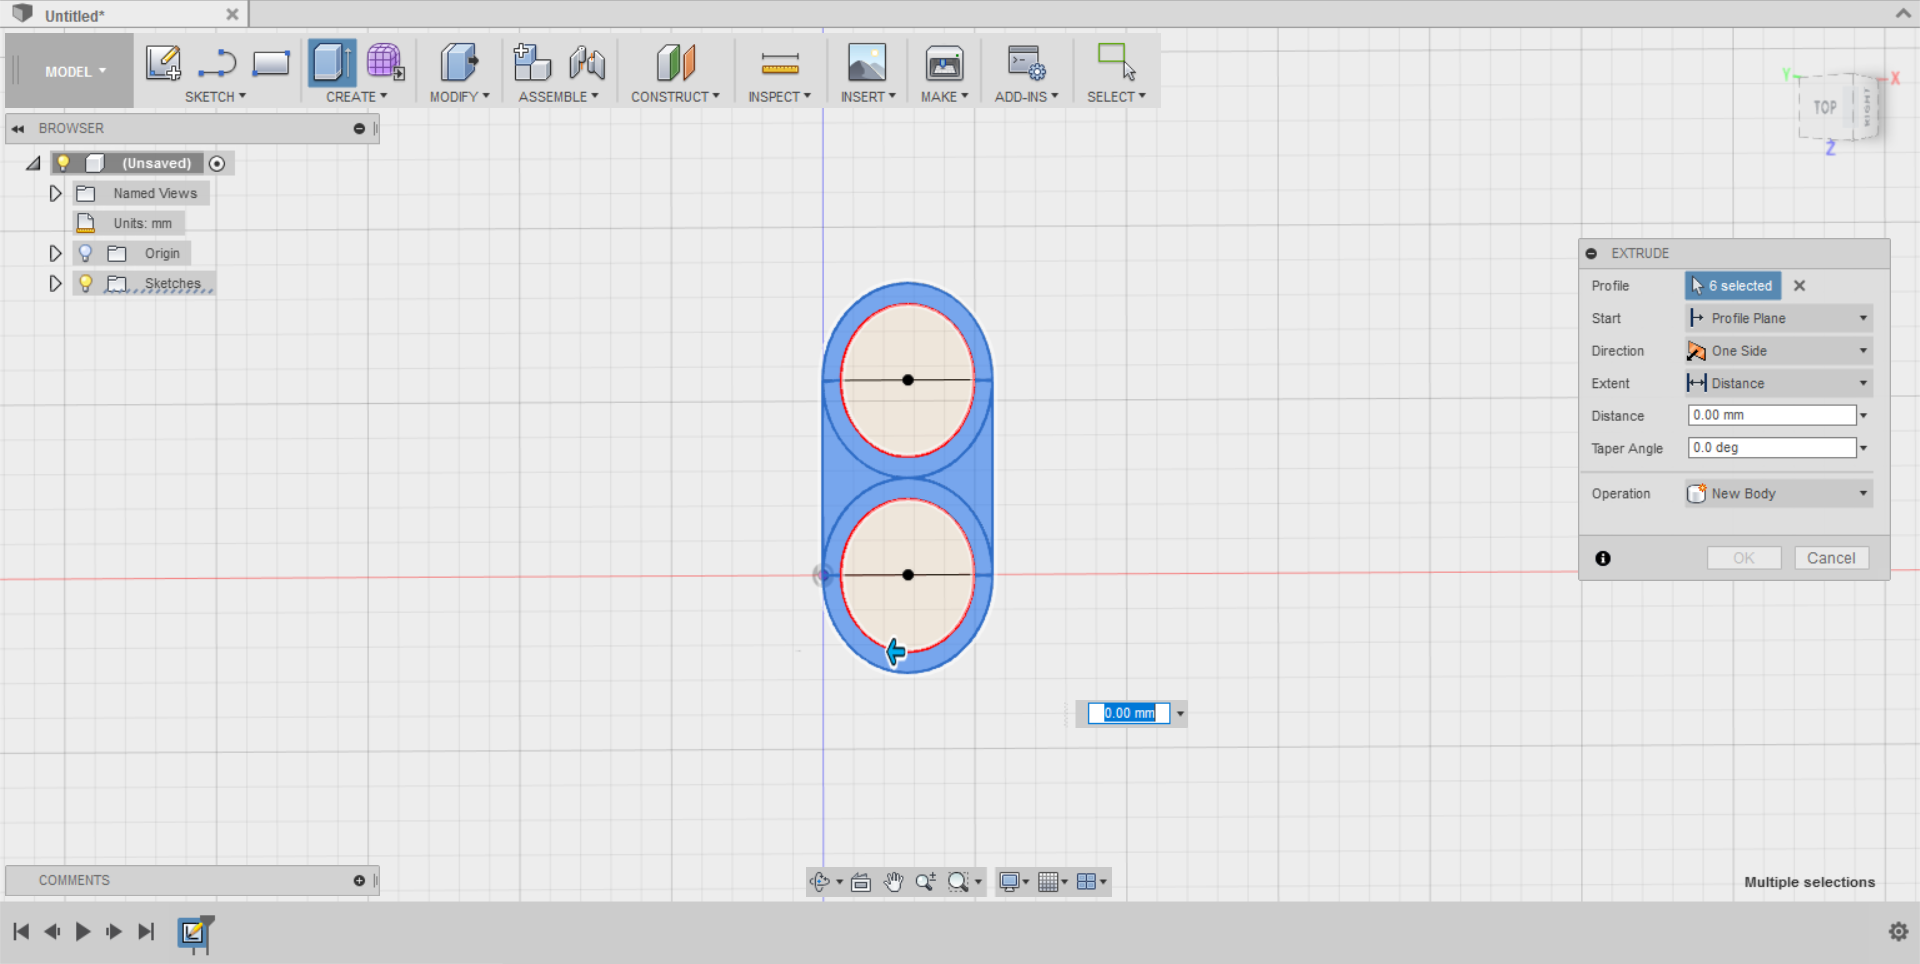Click the Construct plane icon

tap(676, 62)
